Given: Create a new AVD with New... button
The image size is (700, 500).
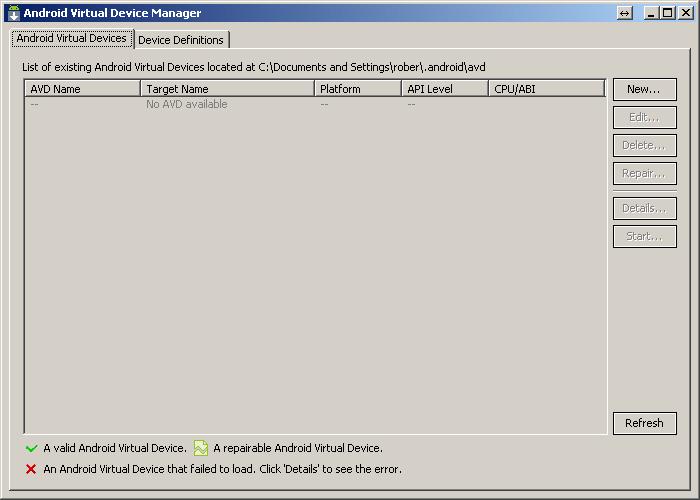Looking at the screenshot, I should coord(644,89).
